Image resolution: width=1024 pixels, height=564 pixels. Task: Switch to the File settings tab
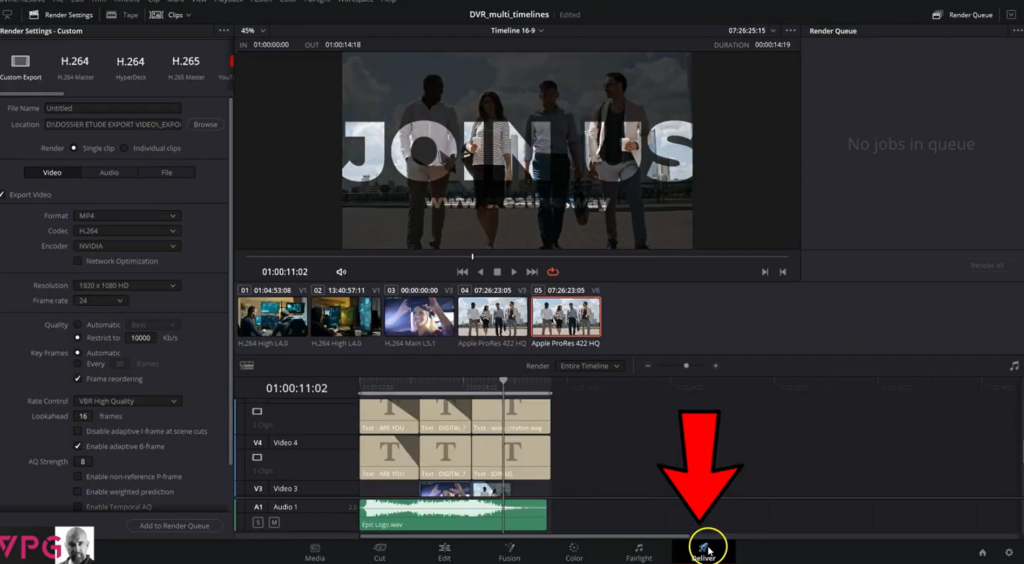point(166,173)
